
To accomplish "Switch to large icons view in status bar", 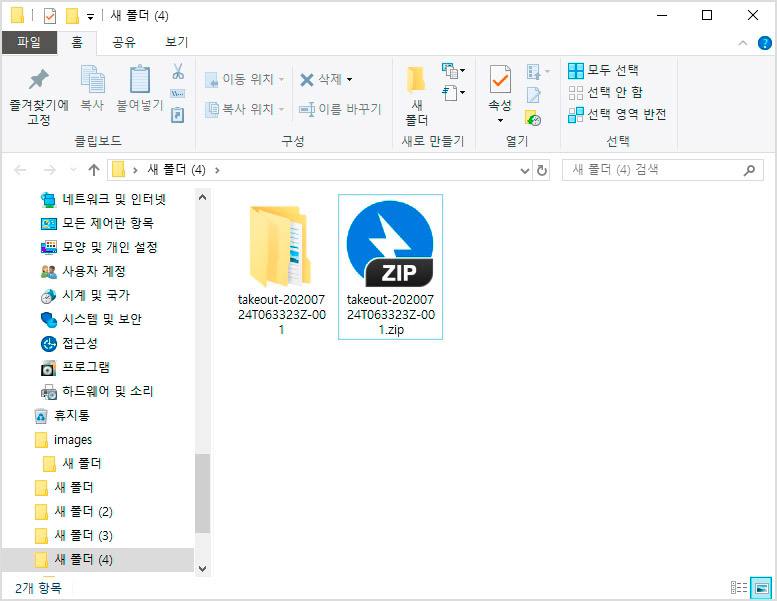I will click(761, 588).
